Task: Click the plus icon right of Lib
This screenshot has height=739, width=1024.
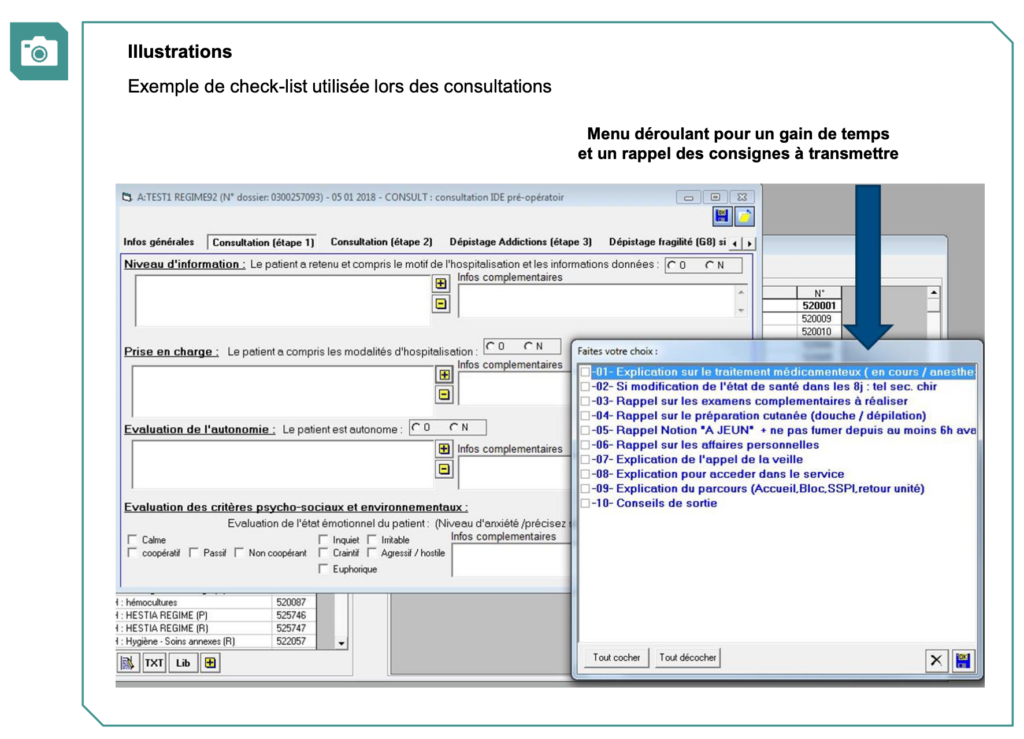Action: [210, 663]
